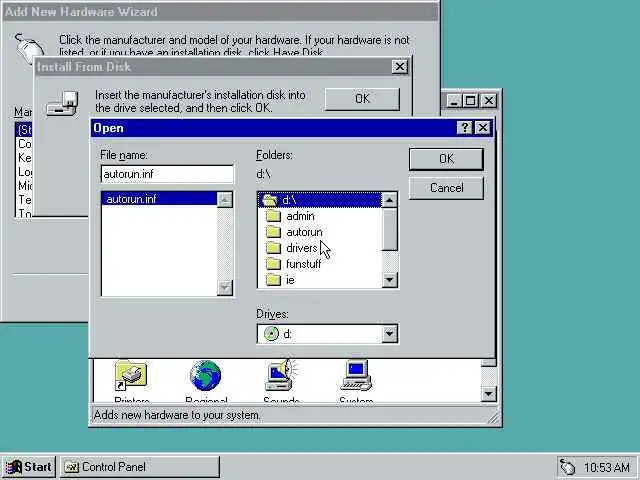This screenshot has height=480, width=640.
Task: Click the funstuff folder icon
Action: [x=273, y=264]
